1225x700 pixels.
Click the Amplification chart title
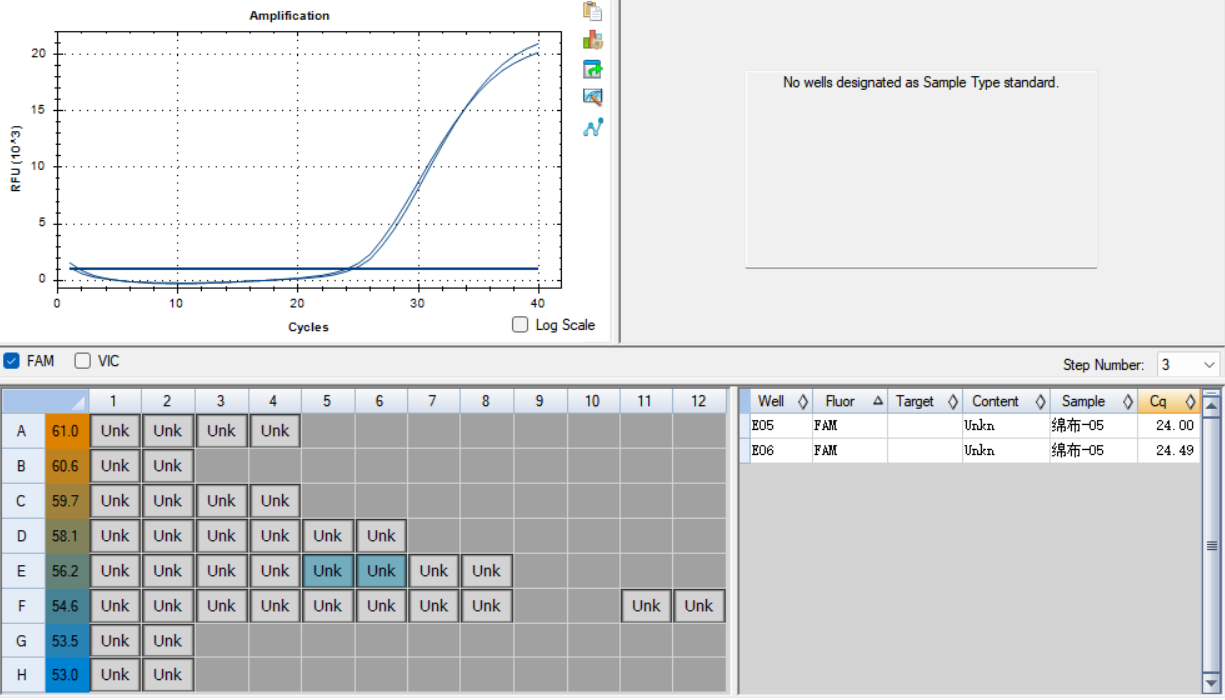pos(289,16)
